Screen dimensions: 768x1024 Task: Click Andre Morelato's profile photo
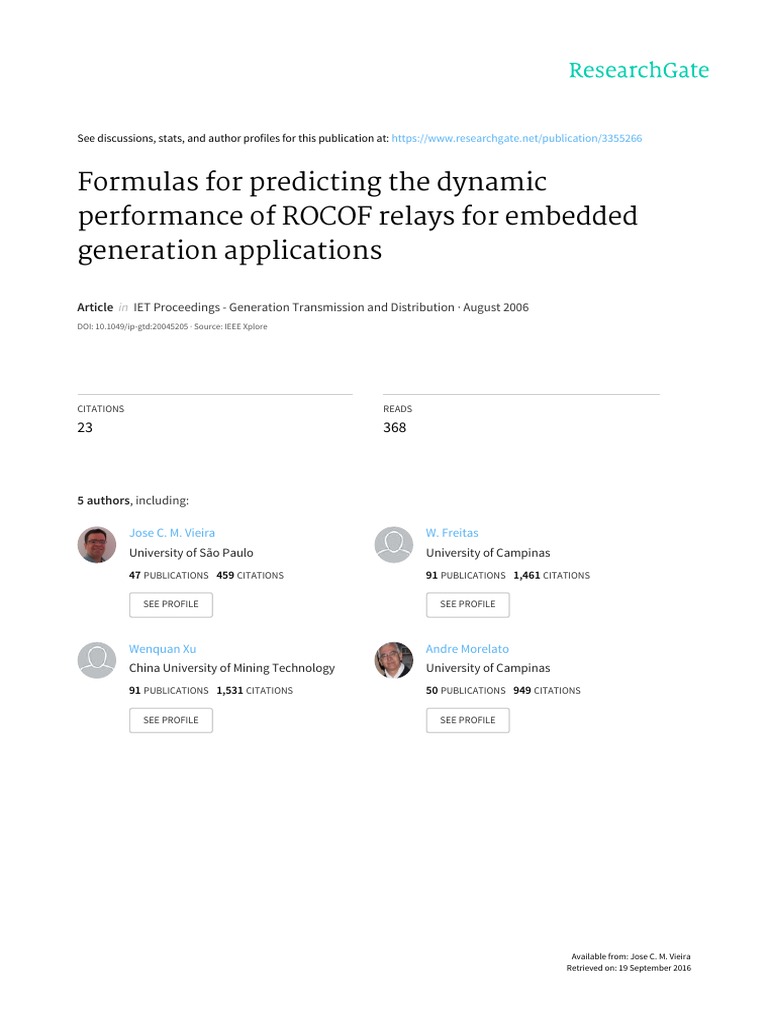coord(394,660)
